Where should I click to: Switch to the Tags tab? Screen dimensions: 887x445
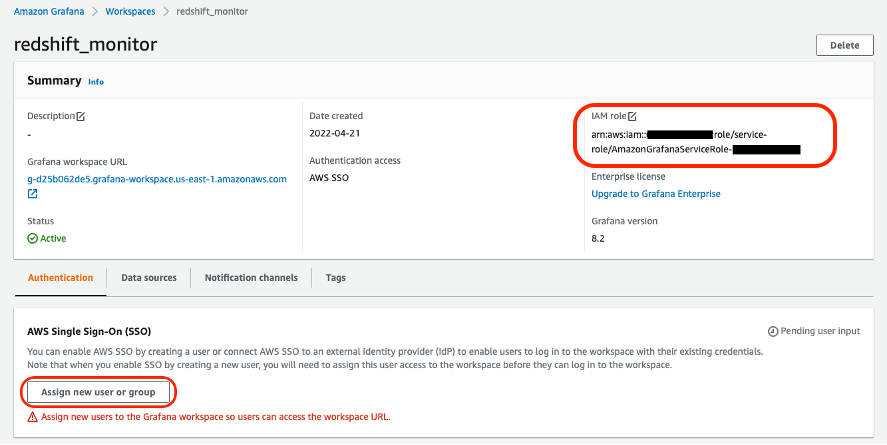coord(335,278)
